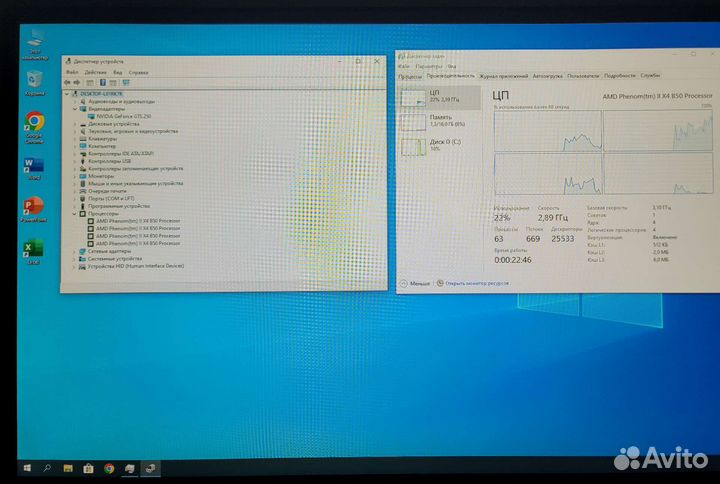Screen dimensions: 720x484
Task: Open the Windows Start menu
Action: 27,468
